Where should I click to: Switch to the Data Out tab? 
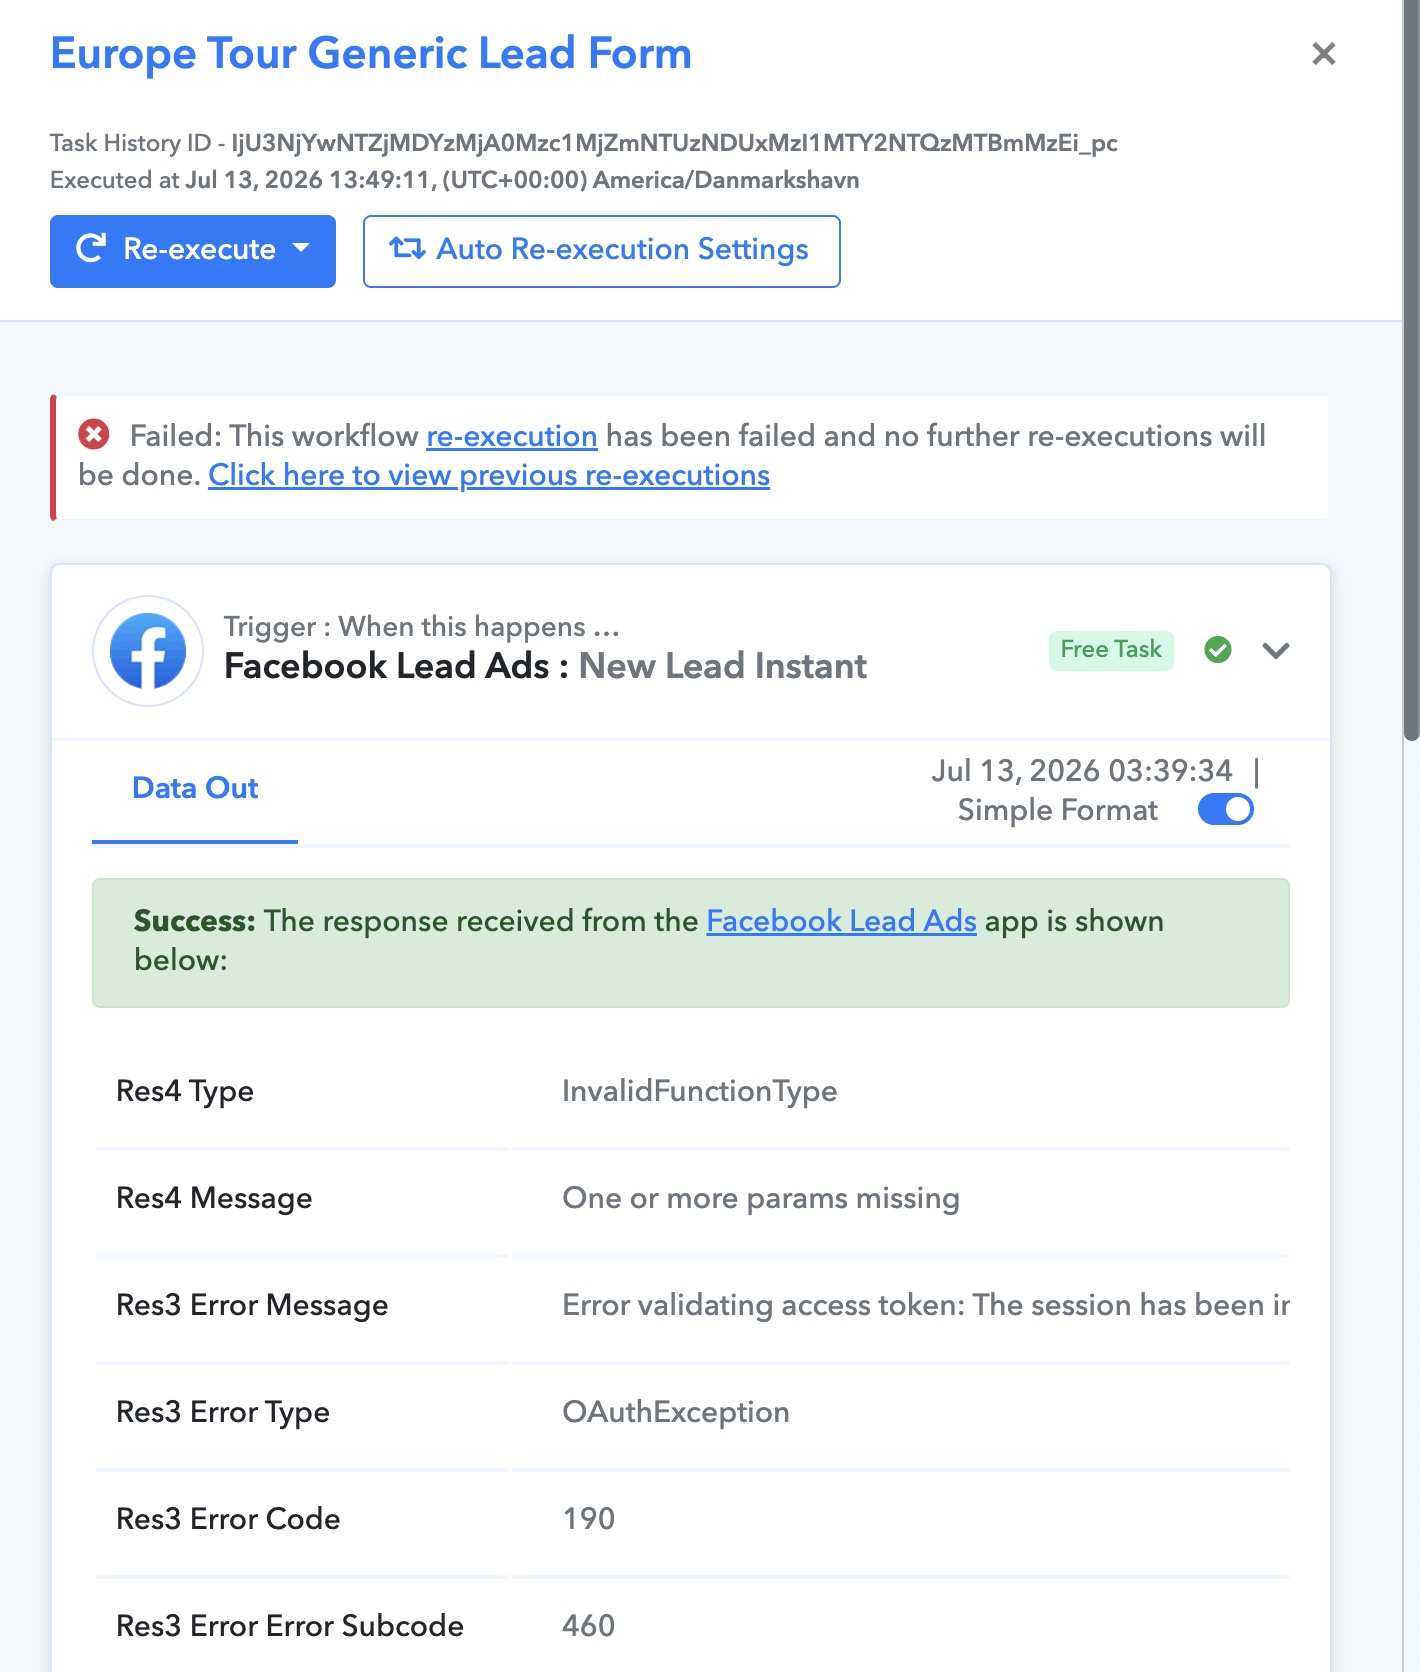(195, 789)
